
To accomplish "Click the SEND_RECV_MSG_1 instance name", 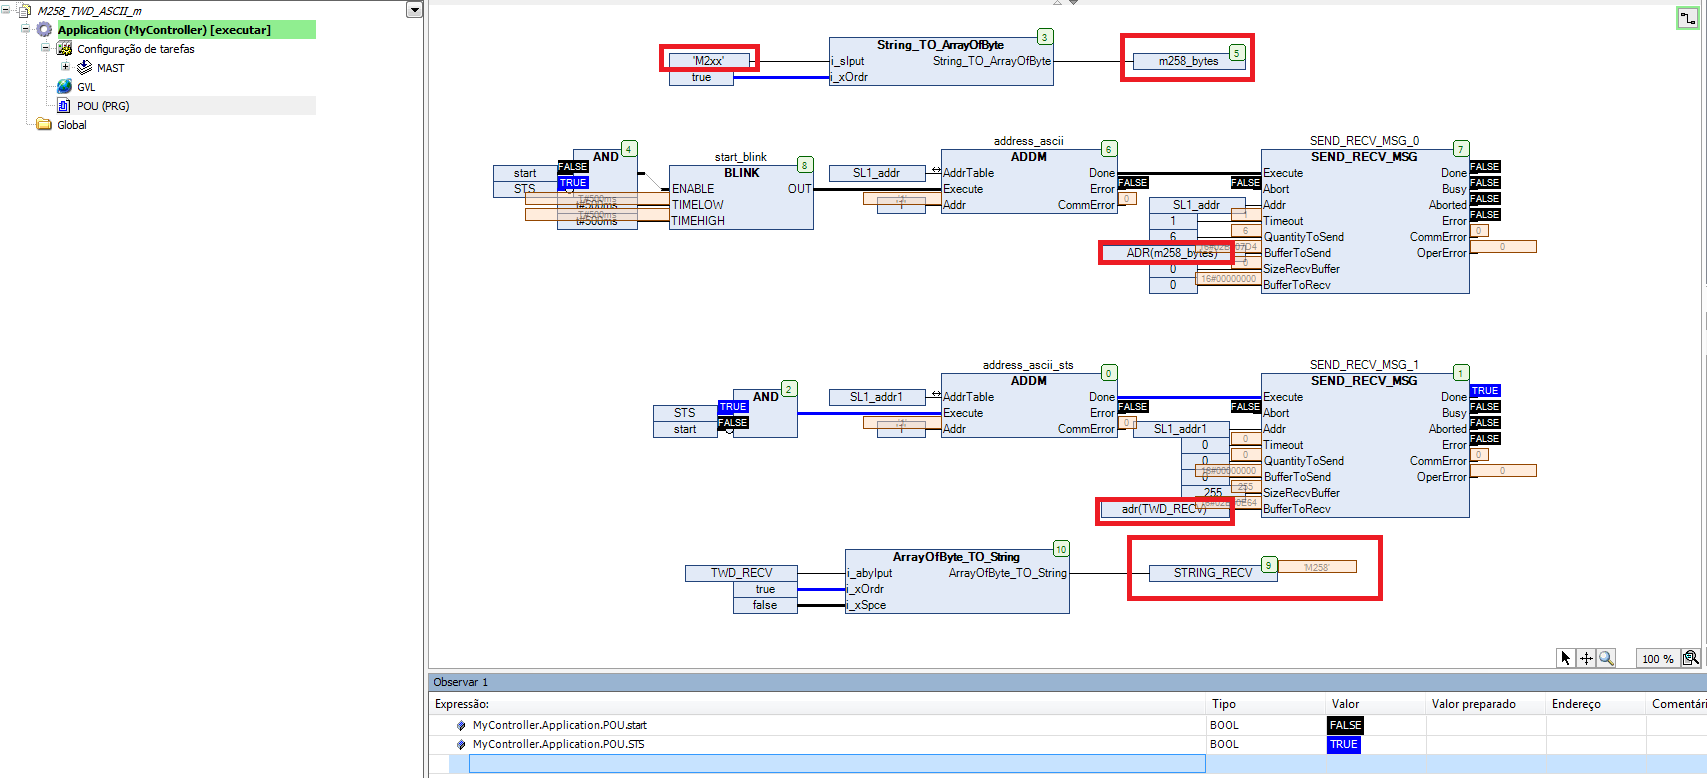I will pos(1364,365).
